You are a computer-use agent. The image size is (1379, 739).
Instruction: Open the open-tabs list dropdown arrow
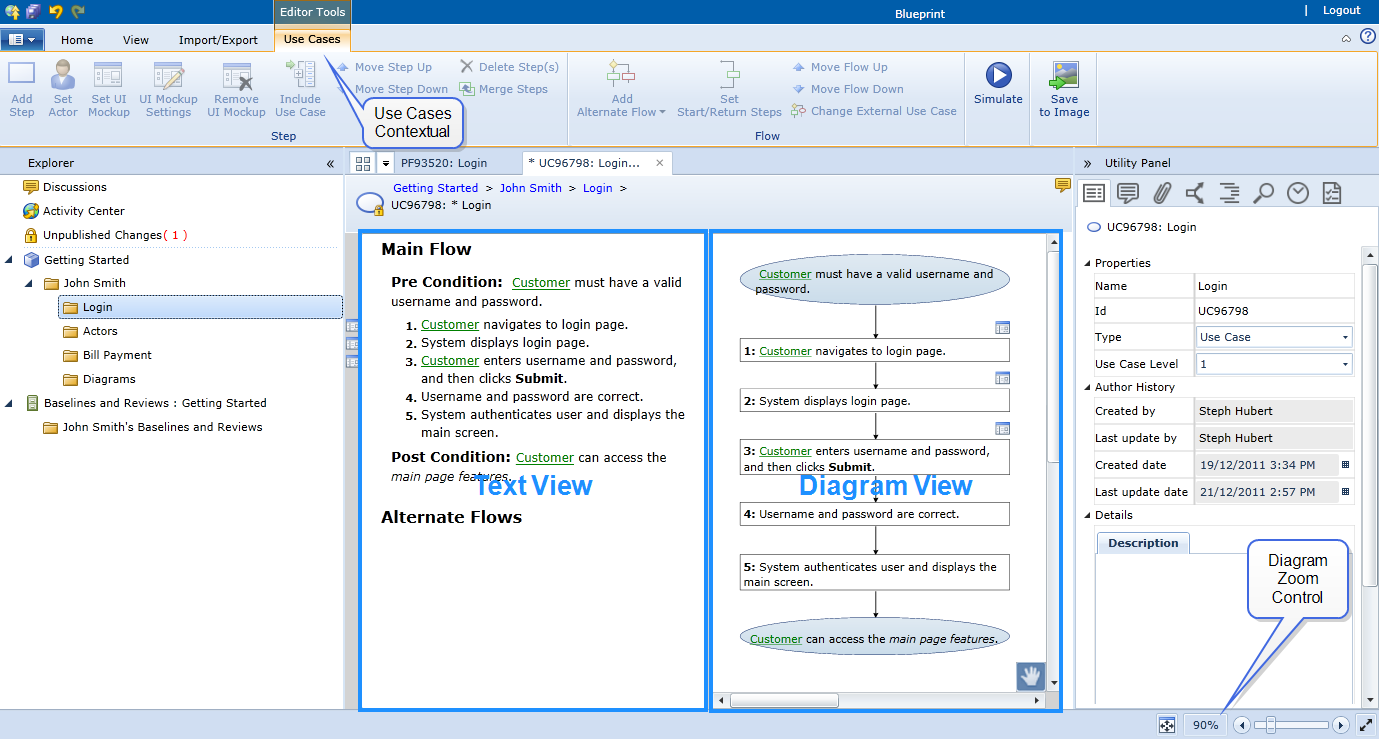(x=385, y=163)
